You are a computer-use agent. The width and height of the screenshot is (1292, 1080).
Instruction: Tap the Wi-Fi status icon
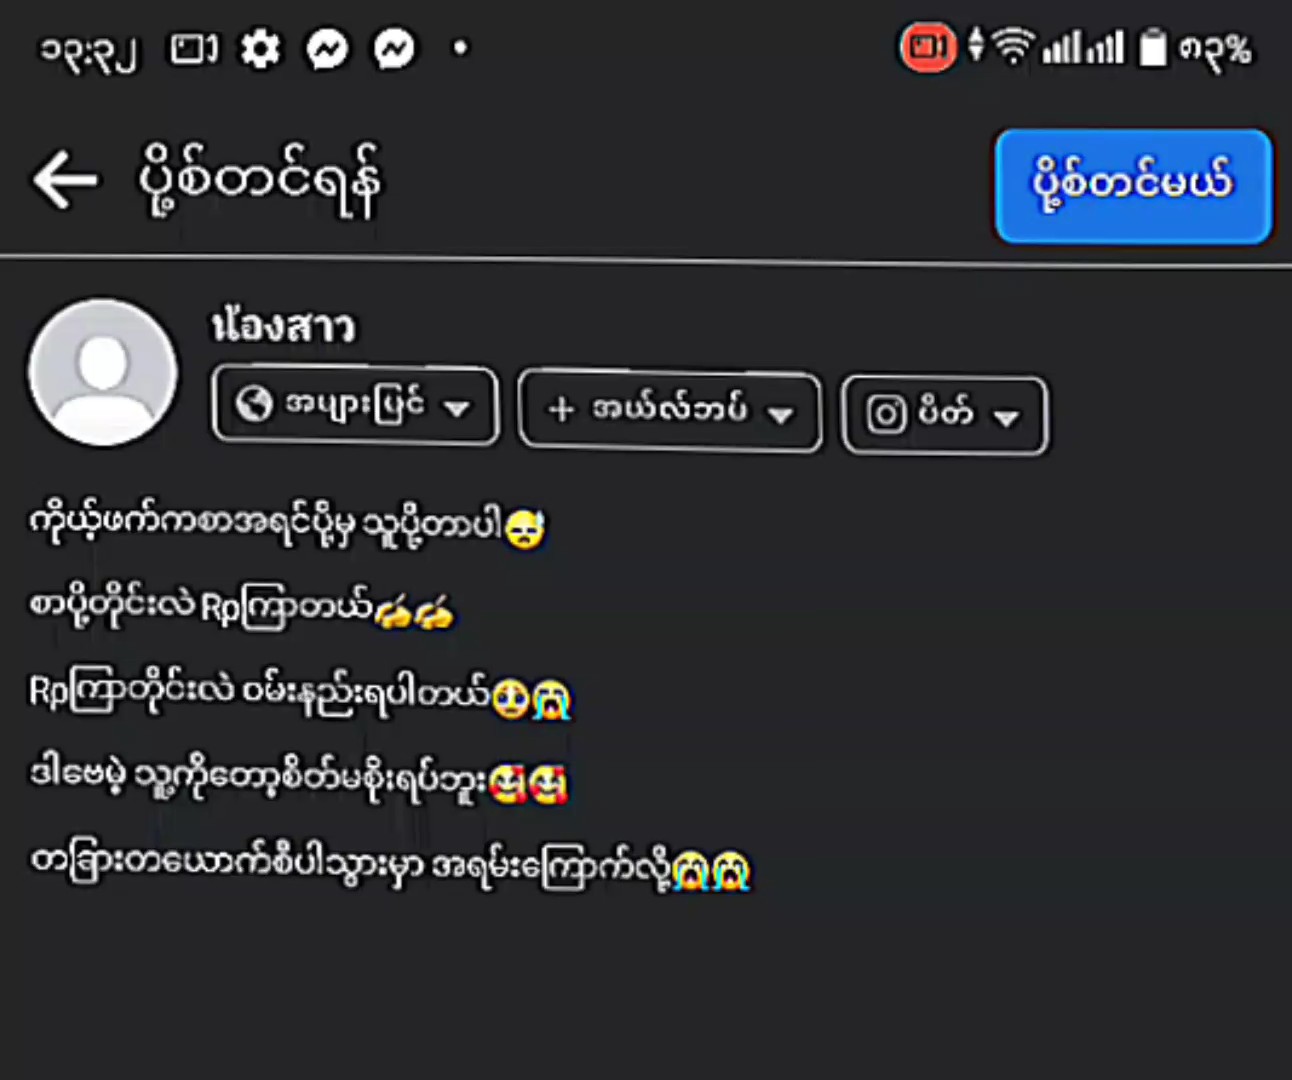[x=1013, y=46]
